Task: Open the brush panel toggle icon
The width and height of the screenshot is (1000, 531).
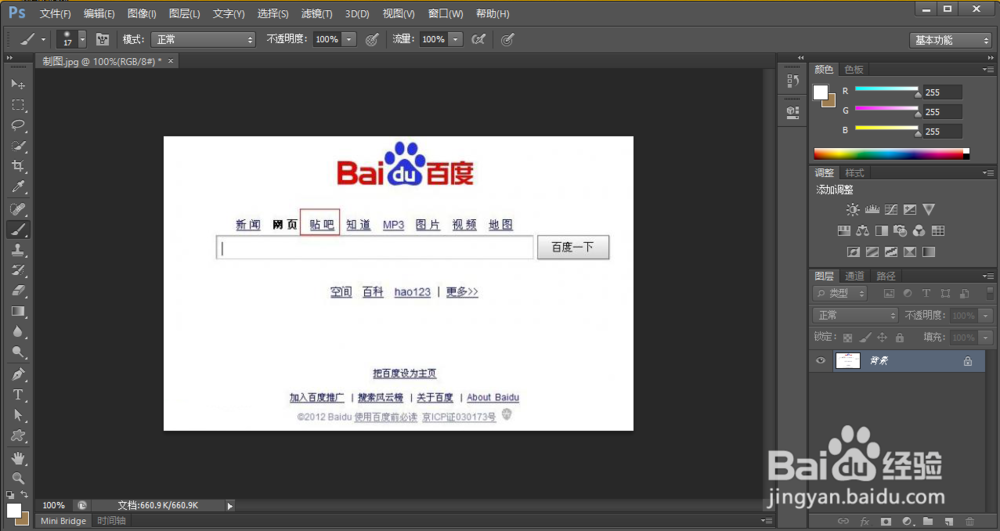Action: tap(102, 40)
